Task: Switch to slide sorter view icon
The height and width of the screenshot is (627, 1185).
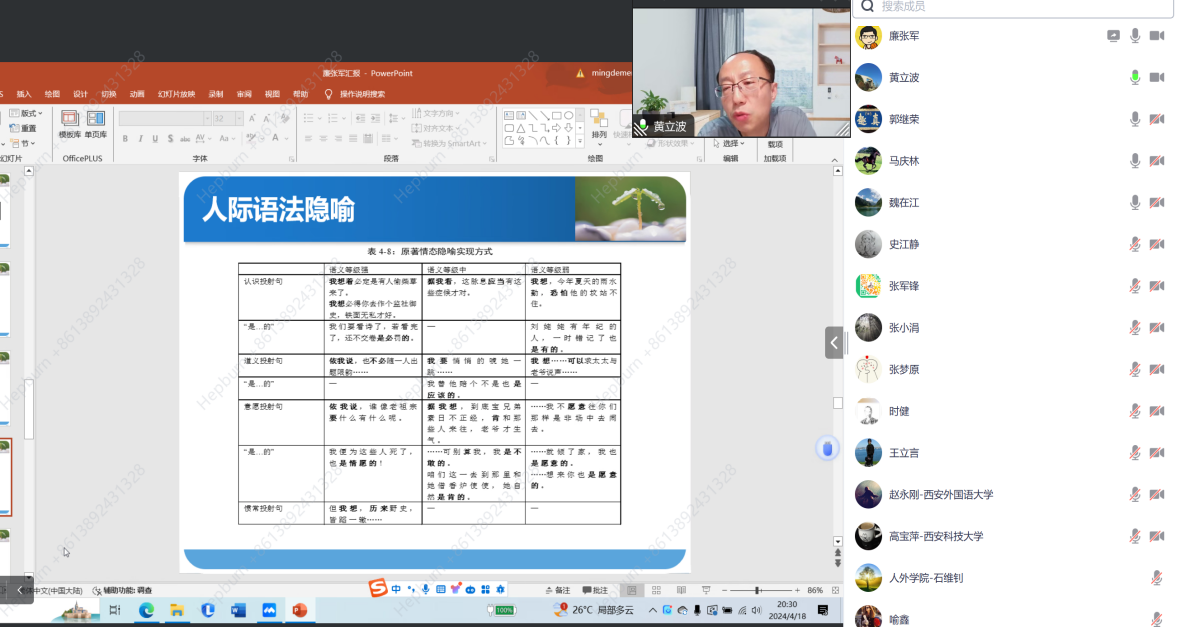Action: click(656, 590)
